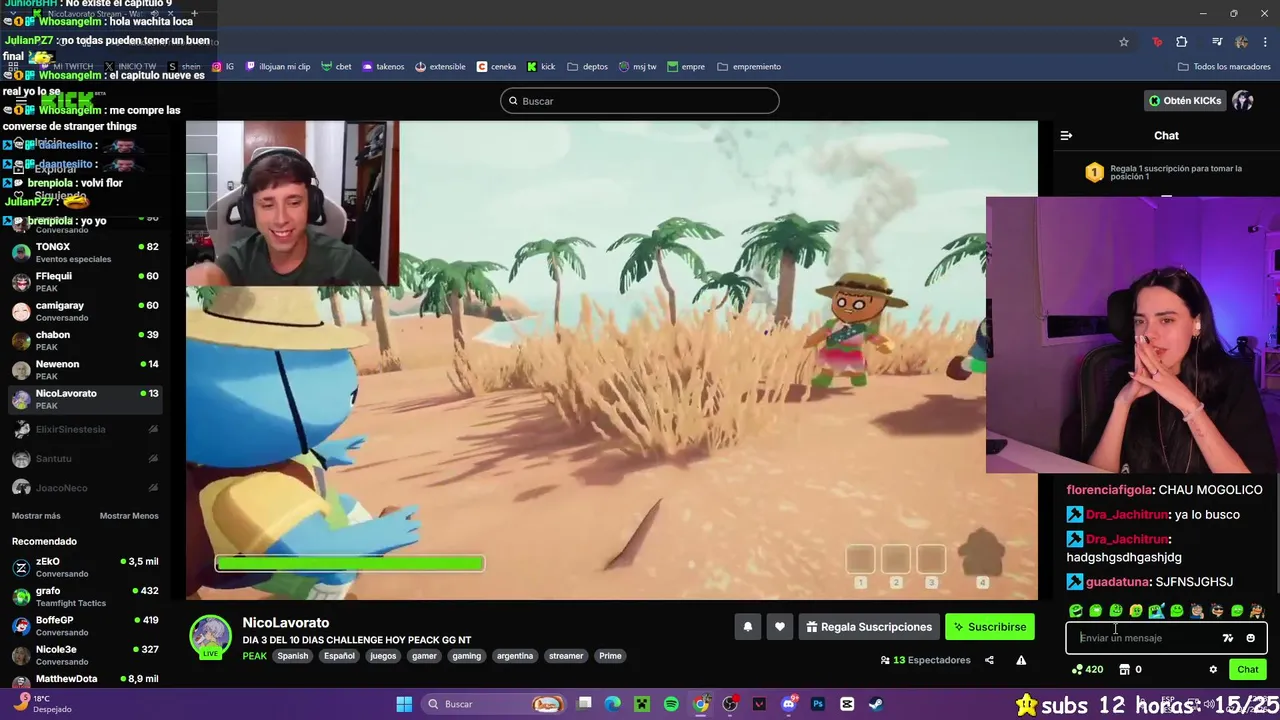This screenshot has height=720, width=1280.
Task: Focus the Buscar search field at top
Action: click(640, 101)
